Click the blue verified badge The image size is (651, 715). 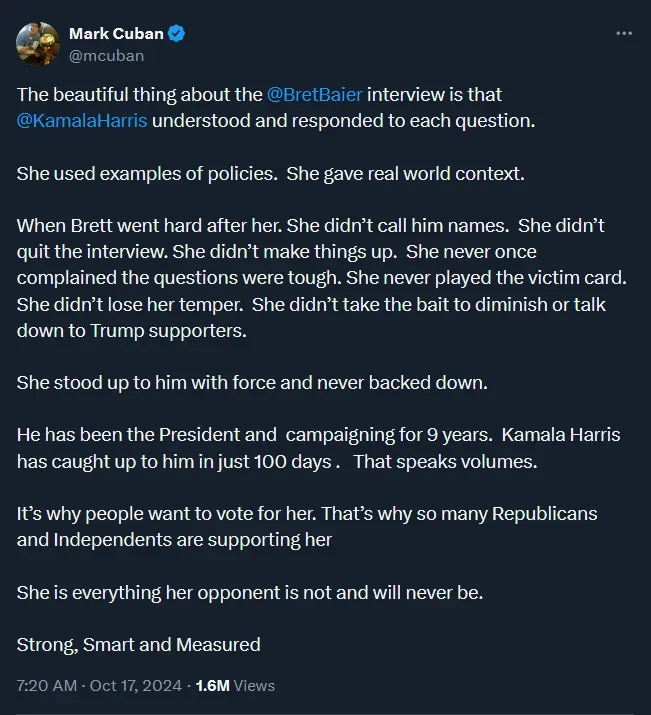point(176,34)
